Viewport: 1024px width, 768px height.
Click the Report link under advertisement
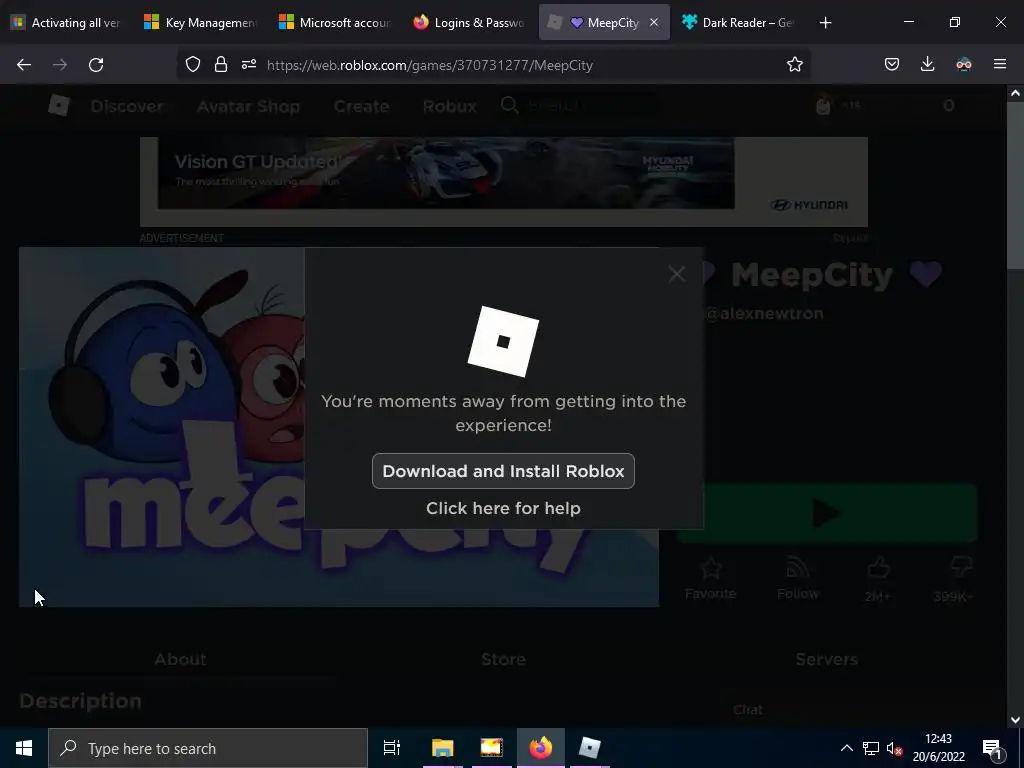[850, 238]
